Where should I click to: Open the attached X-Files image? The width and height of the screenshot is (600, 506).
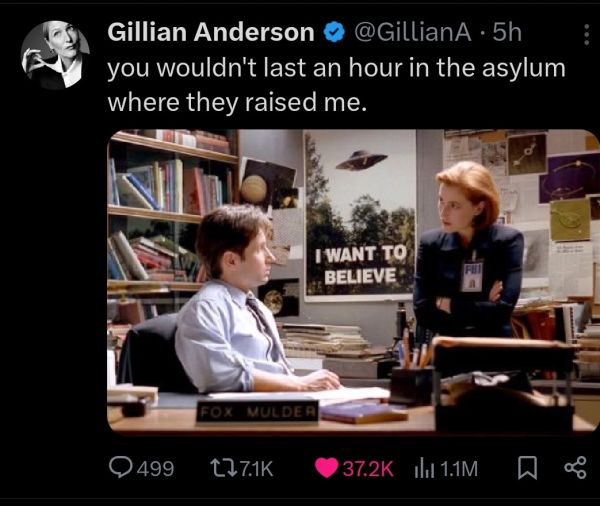(x=354, y=281)
